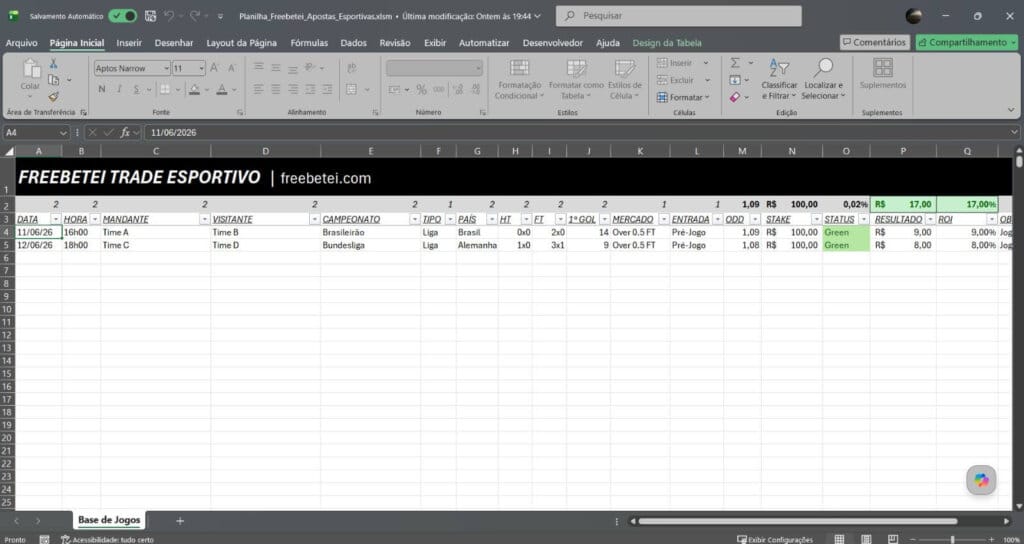Switch to the Design da Tabela tab
Screen dimensions: 1024x544
pyautogui.click(x=667, y=43)
